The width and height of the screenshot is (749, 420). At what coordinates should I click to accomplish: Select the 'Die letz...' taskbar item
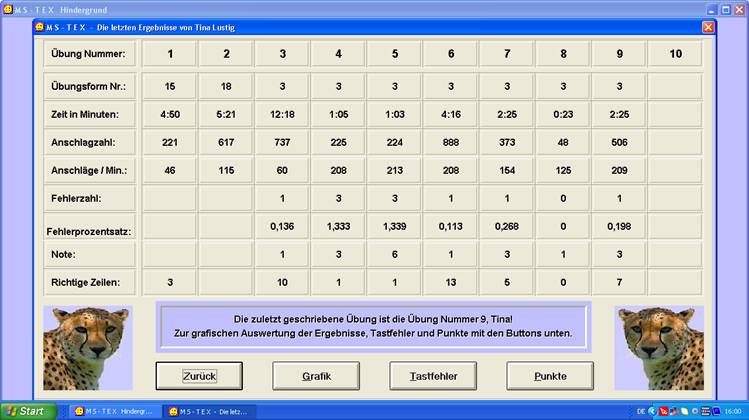(209, 411)
